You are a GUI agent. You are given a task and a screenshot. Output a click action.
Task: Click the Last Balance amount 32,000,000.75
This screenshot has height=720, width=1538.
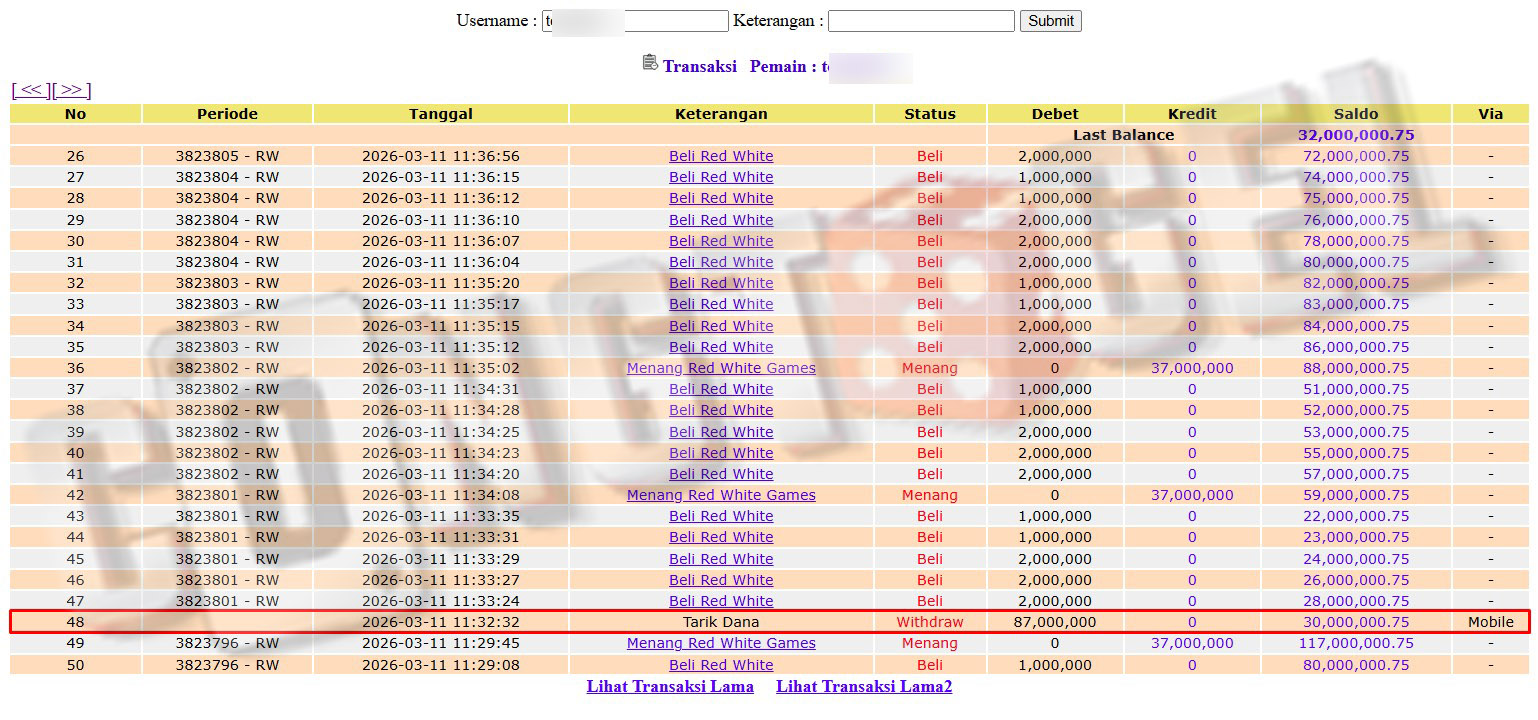tap(1355, 135)
